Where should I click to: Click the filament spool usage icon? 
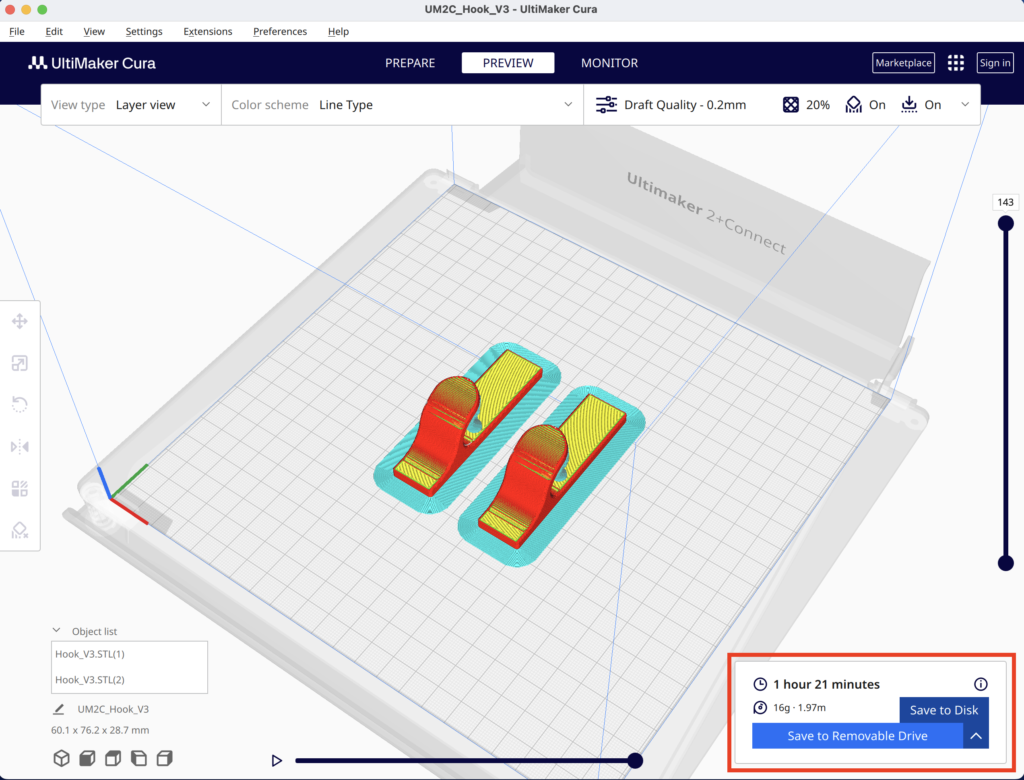[760, 707]
